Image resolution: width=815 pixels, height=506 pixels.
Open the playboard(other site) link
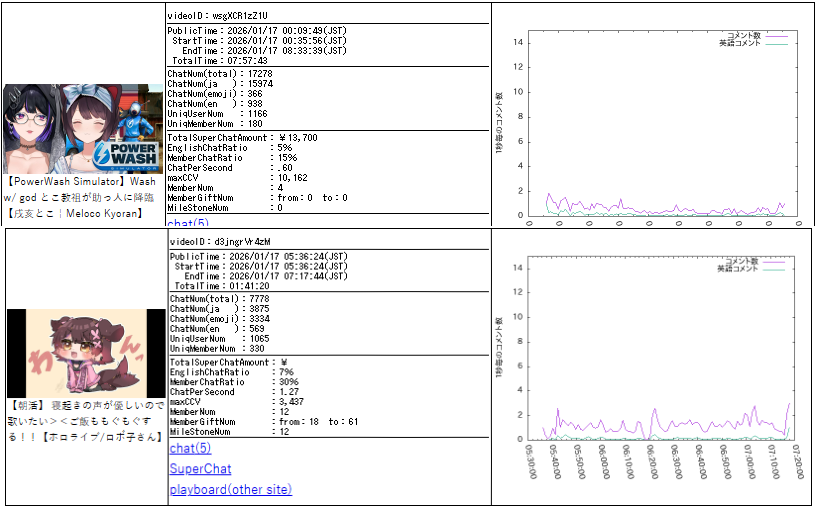point(231,489)
